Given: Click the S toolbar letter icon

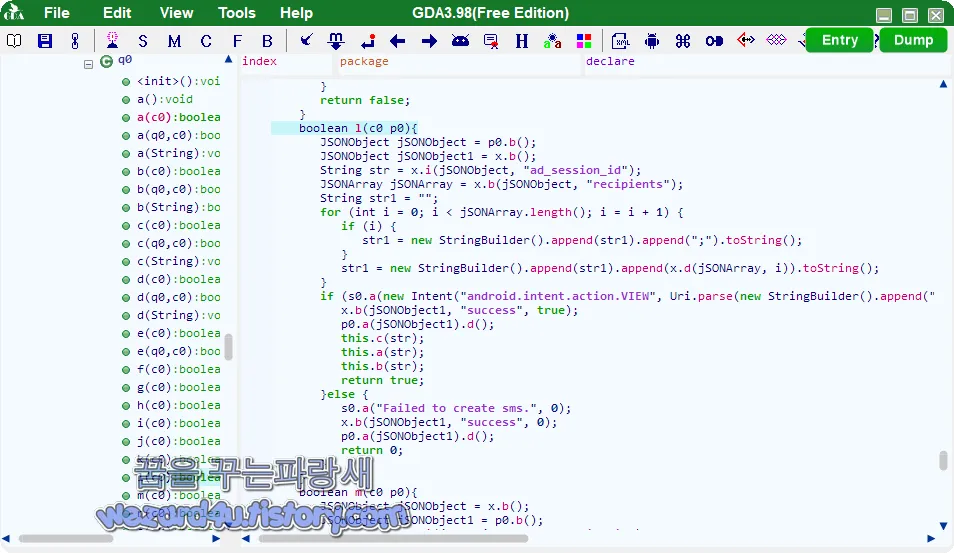Looking at the screenshot, I should 143,41.
